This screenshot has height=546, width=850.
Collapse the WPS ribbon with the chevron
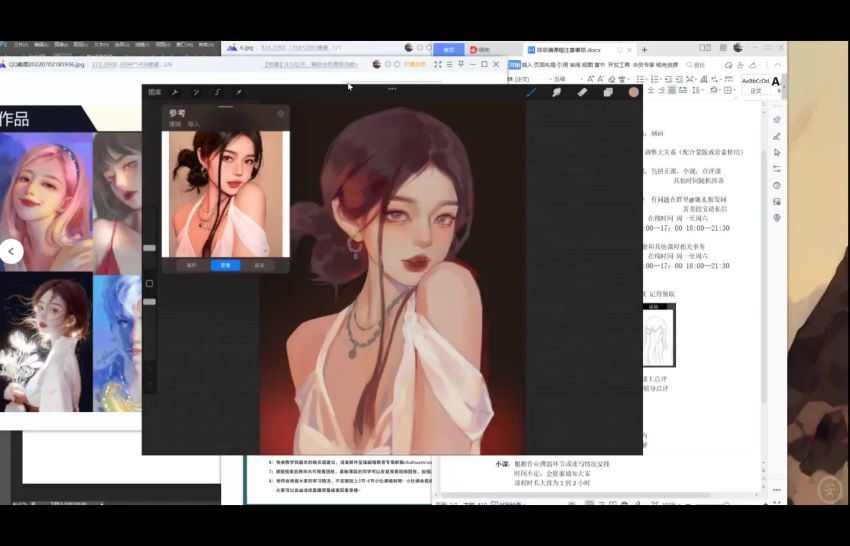click(x=777, y=65)
